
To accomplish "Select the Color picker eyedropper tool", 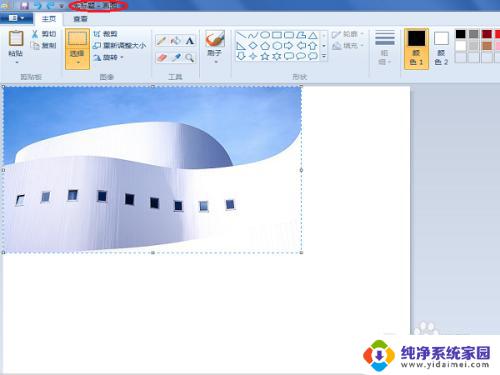I will click(x=175, y=58).
